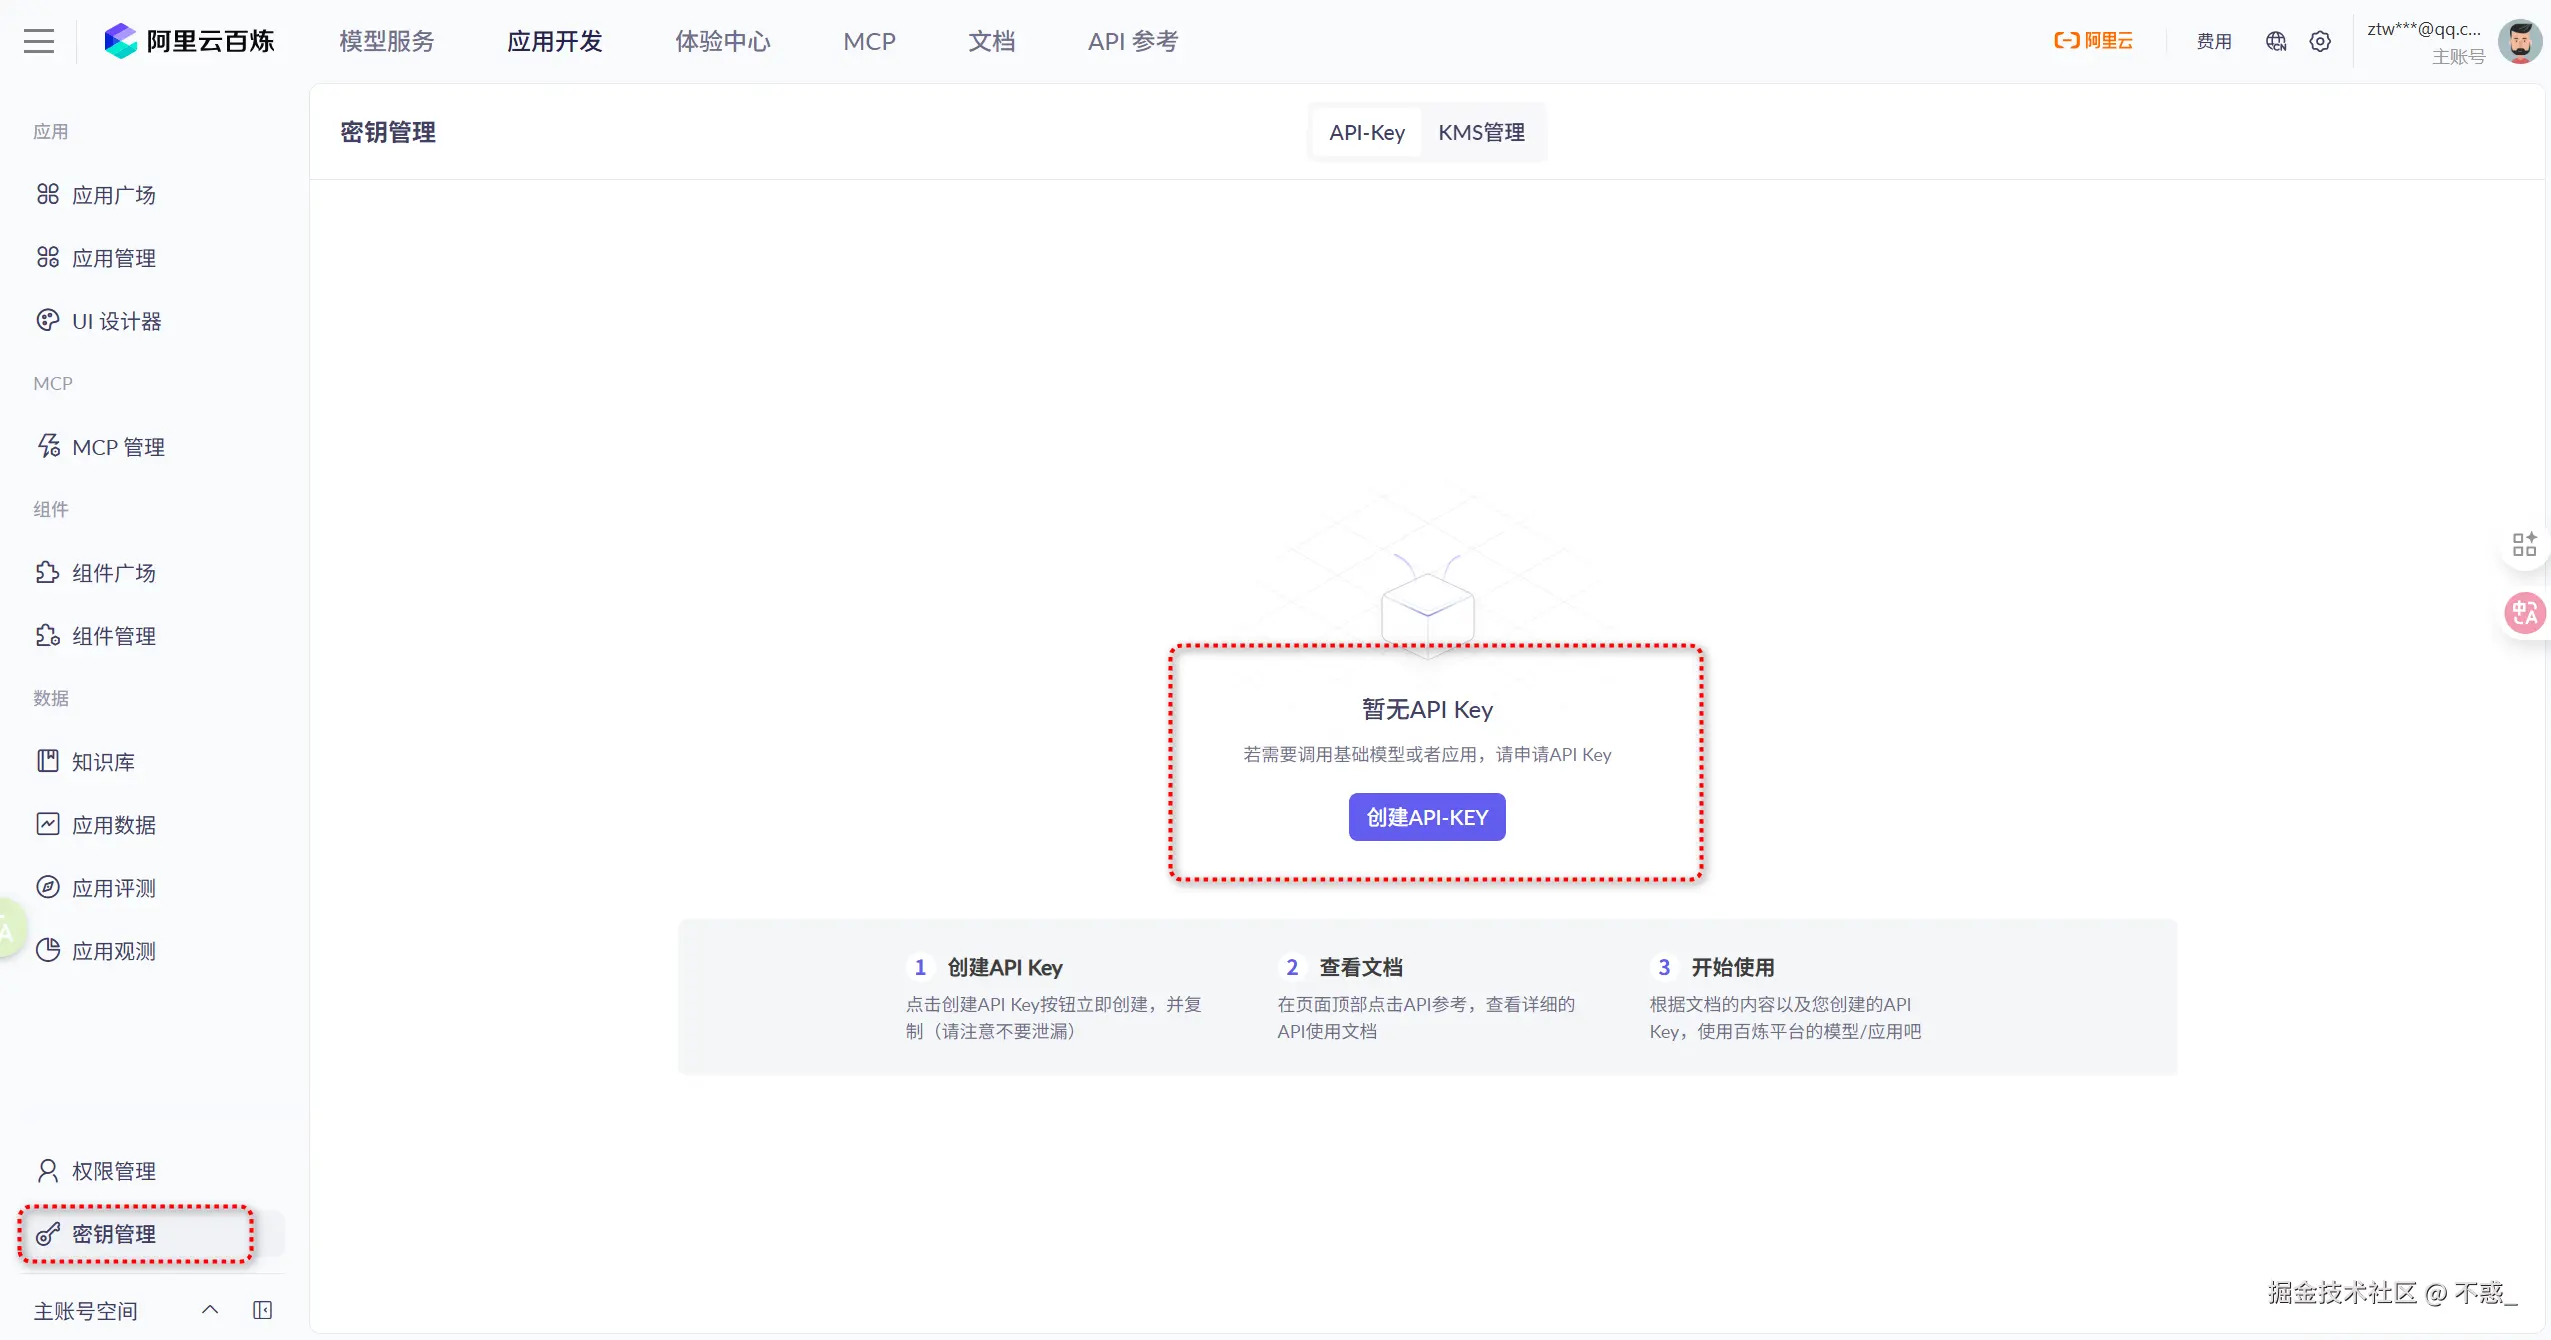This screenshot has height=1340, width=2551.
Task: Open the hamburger menu icon
Action: (x=39, y=41)
